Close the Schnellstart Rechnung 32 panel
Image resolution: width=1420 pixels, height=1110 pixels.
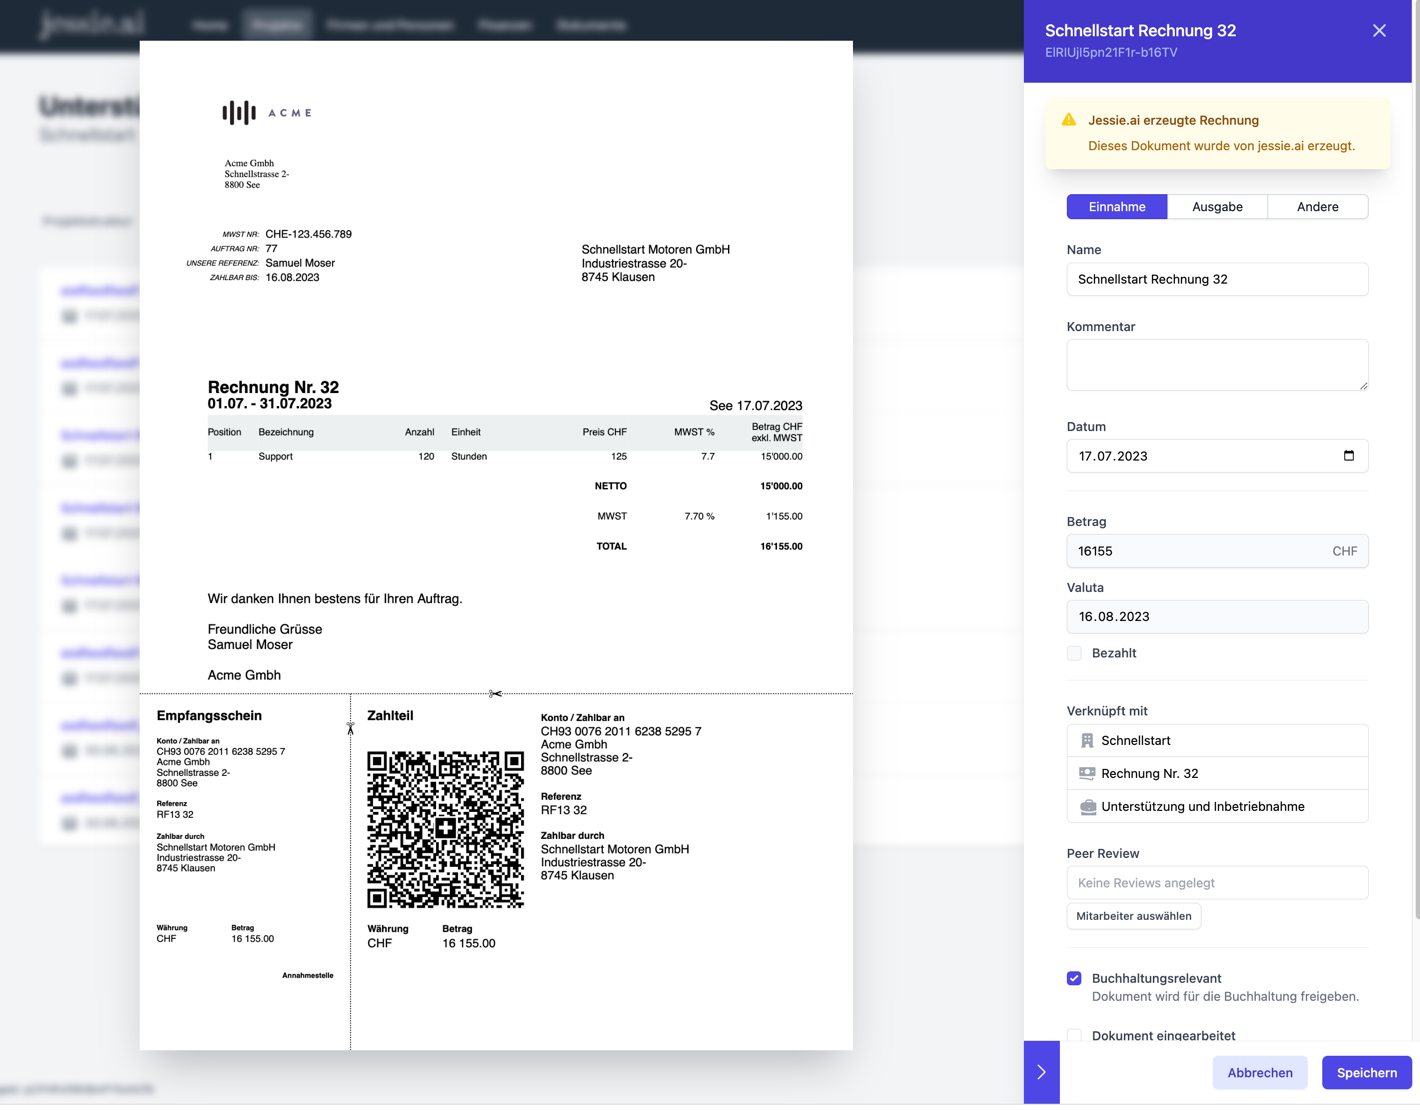[x=1379, y=31]
